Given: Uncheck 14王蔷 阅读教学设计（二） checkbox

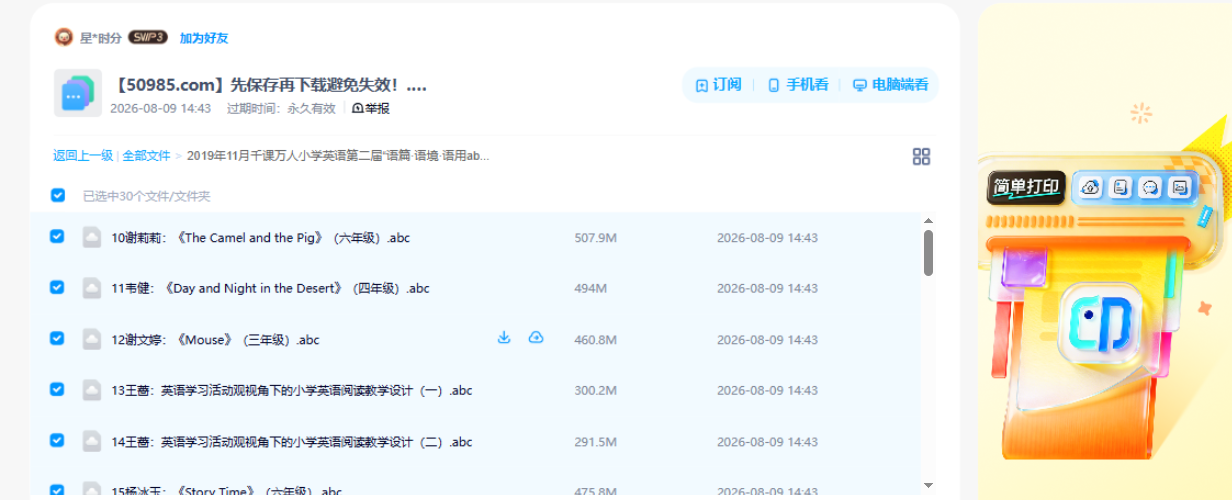Looking at the screenshot, I should point(57,440).
